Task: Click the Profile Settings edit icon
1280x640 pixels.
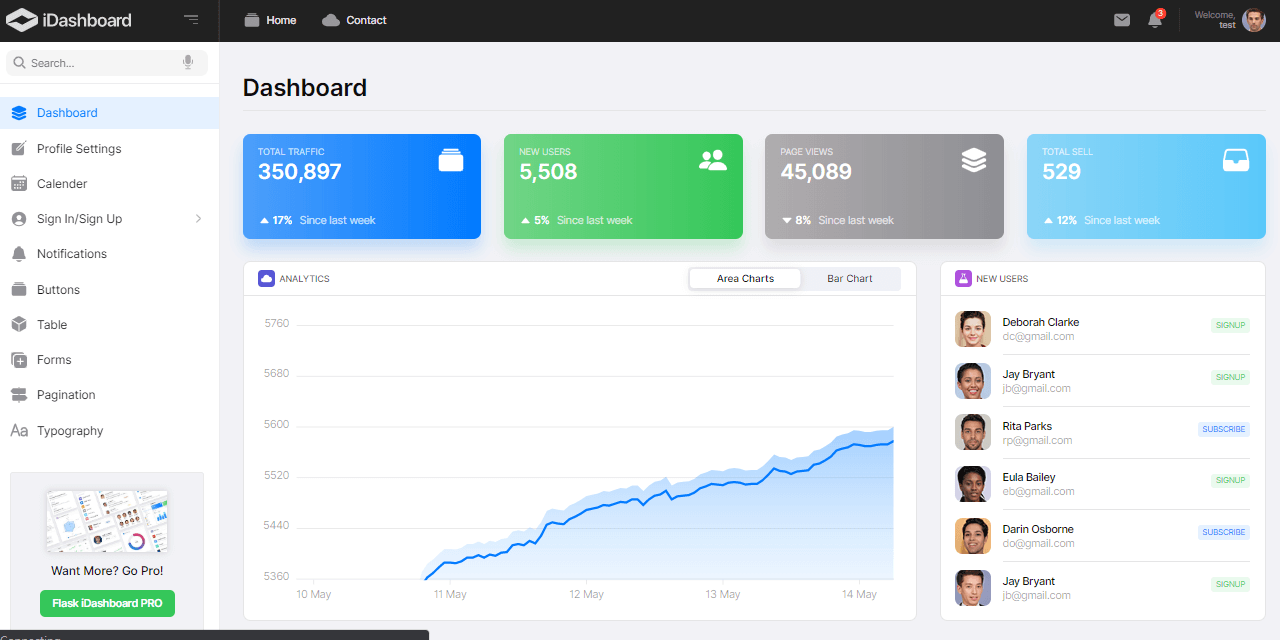Action: (19, 149)
